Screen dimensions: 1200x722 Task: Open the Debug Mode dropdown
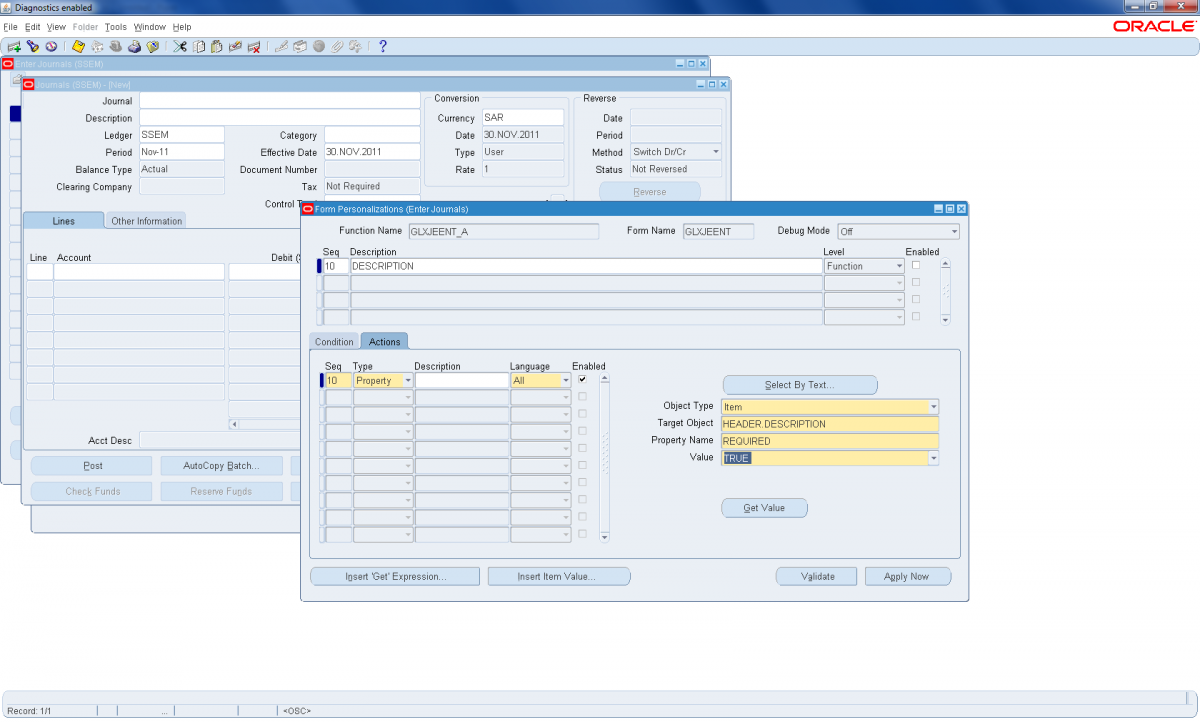click(x=953, y=232)
